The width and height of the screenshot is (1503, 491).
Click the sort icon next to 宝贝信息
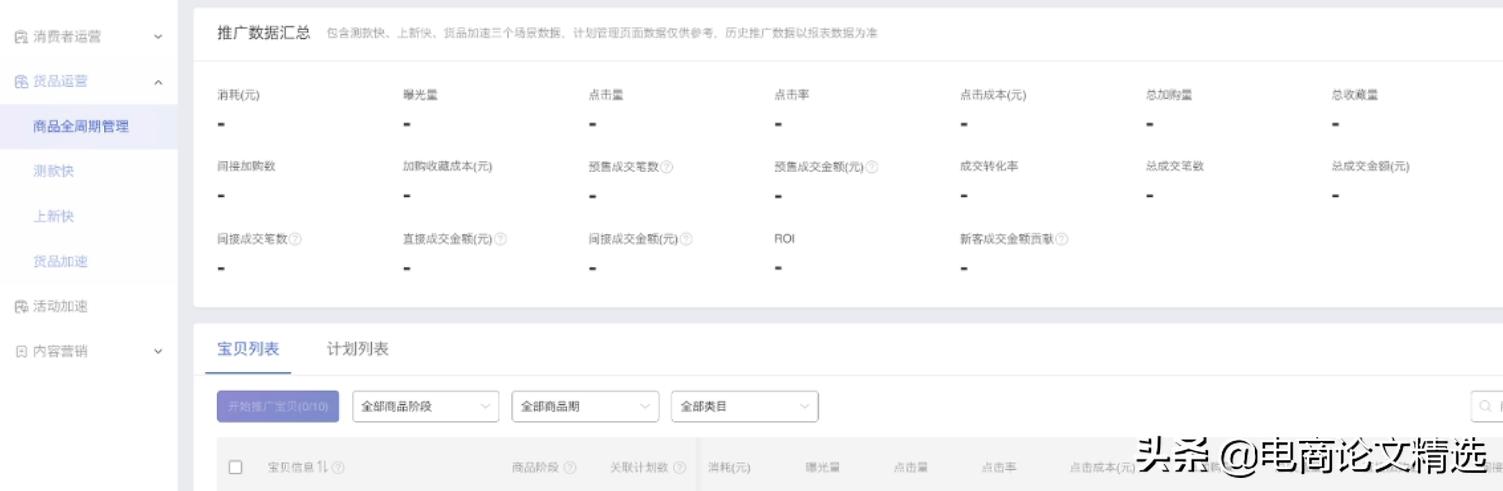pos(323,467)
